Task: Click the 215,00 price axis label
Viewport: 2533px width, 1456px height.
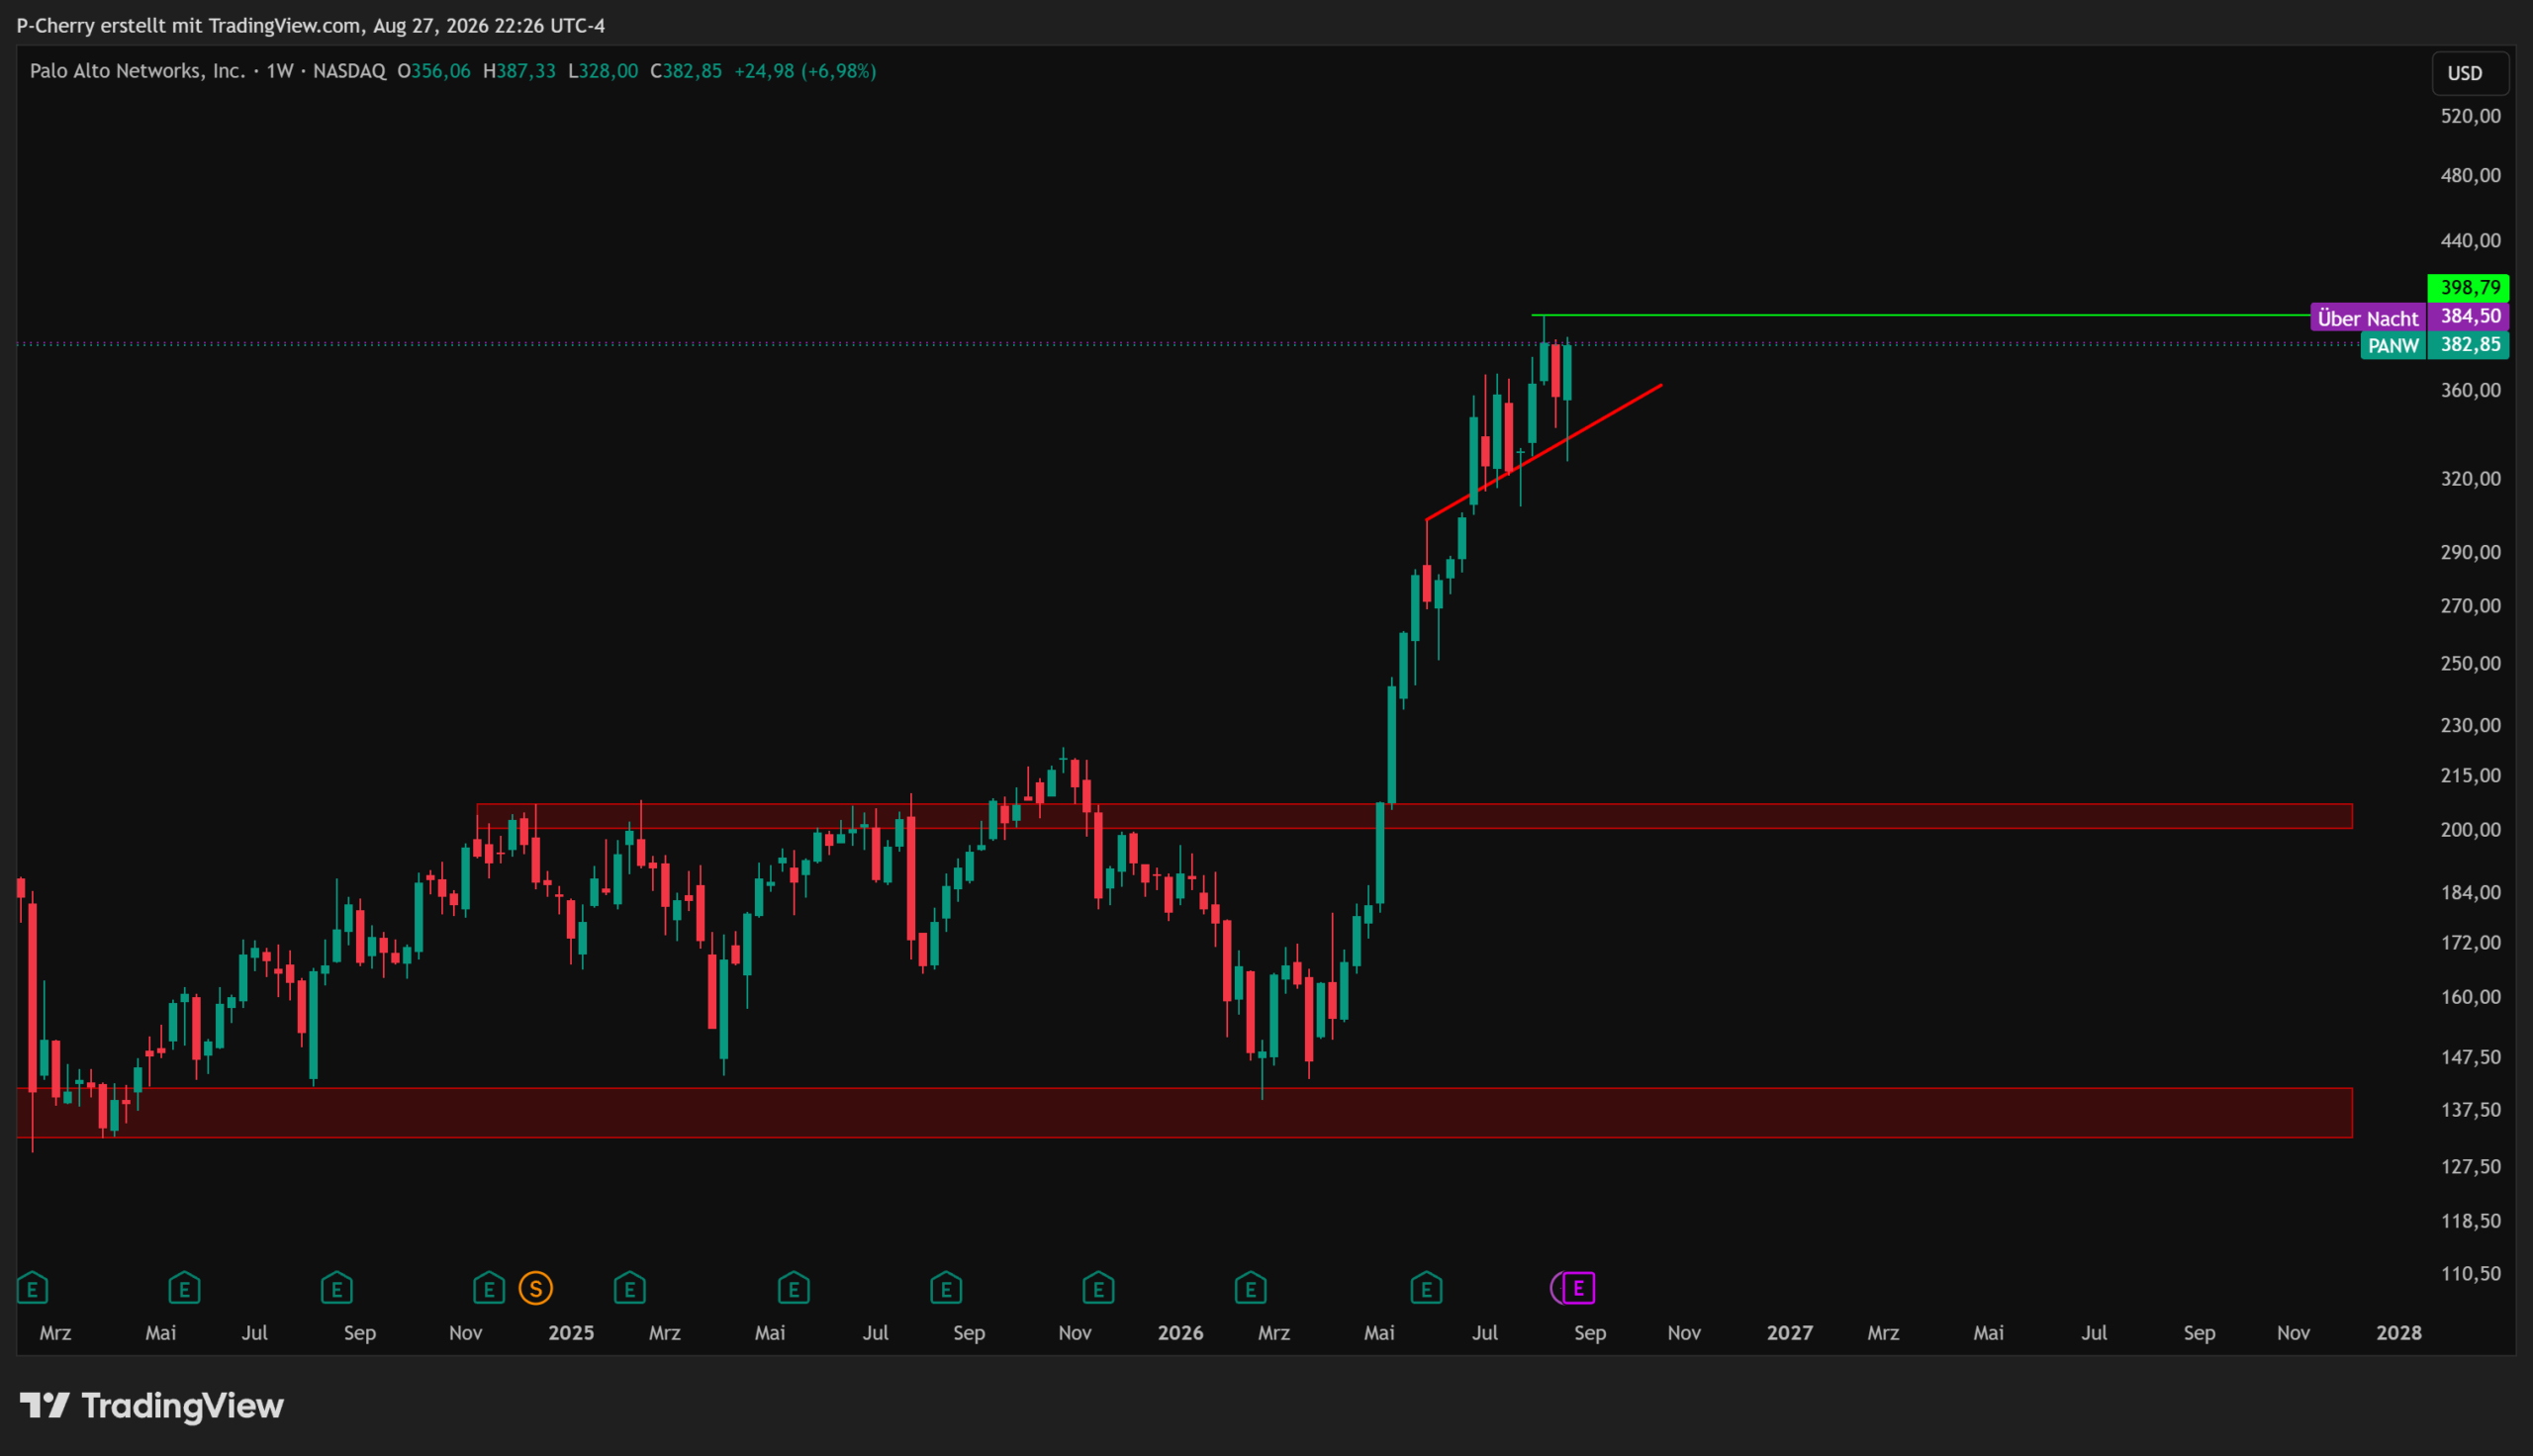Action: 2470,775
